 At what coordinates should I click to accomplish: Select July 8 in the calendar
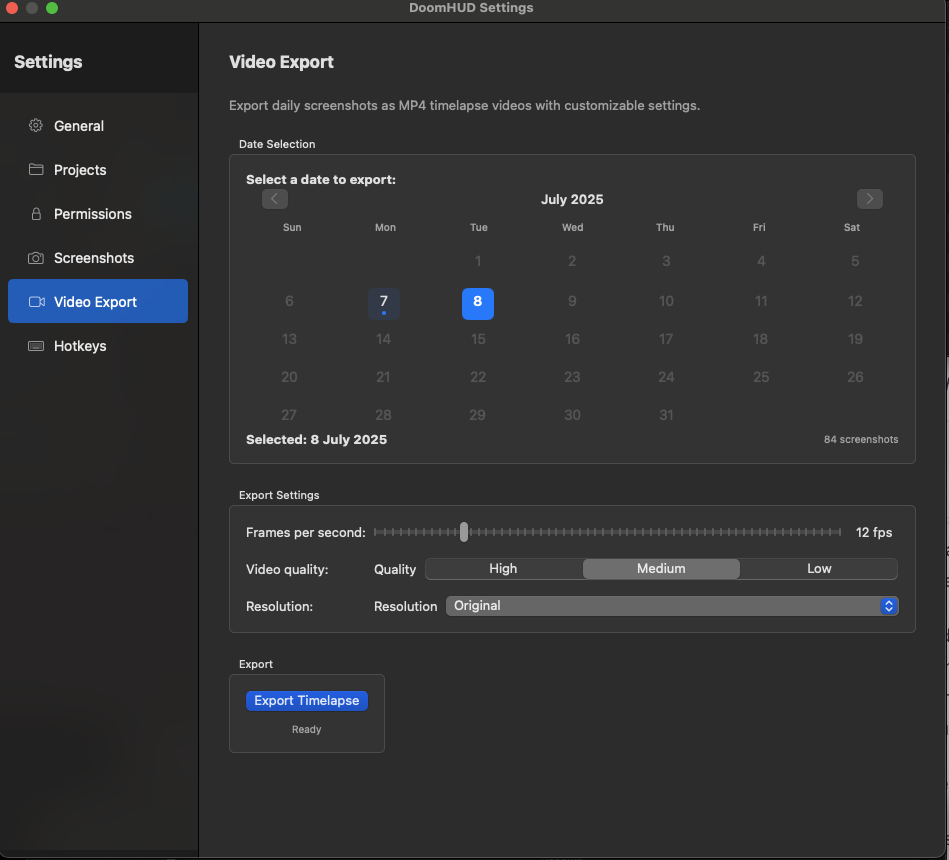pyautogui.click(x=478, y=303)
